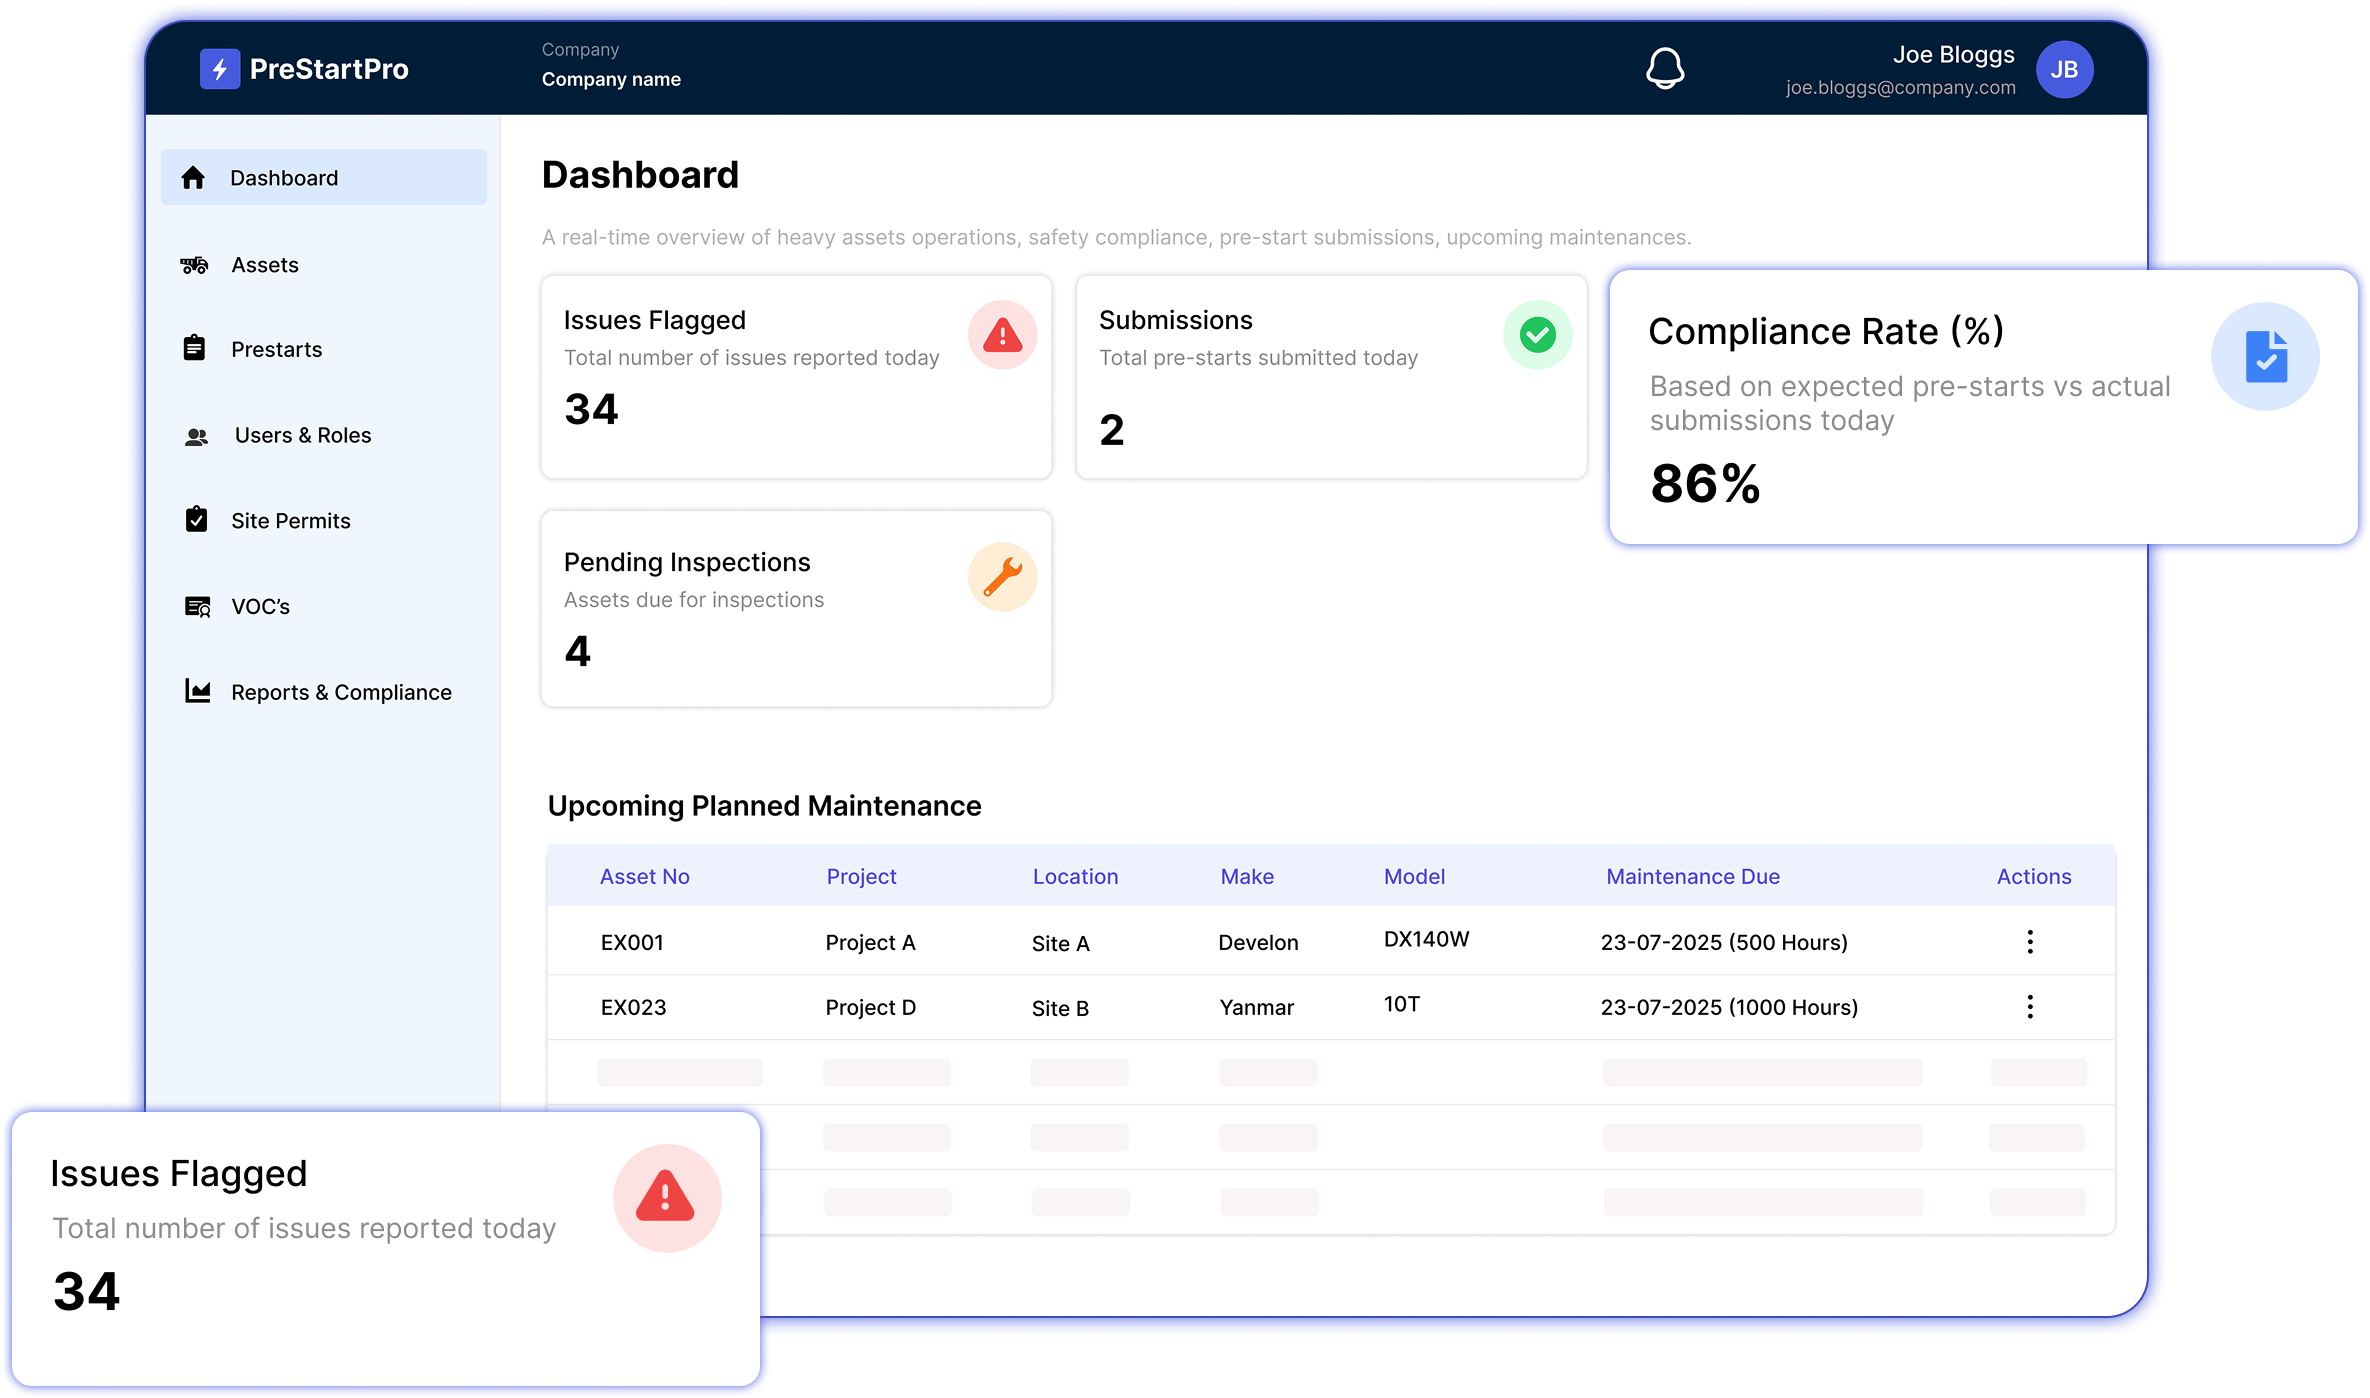Open the Prestarts section from sidebar
Image resolution: width=2370 pixels, height=1398 pixels.
[x=276, y=348]
